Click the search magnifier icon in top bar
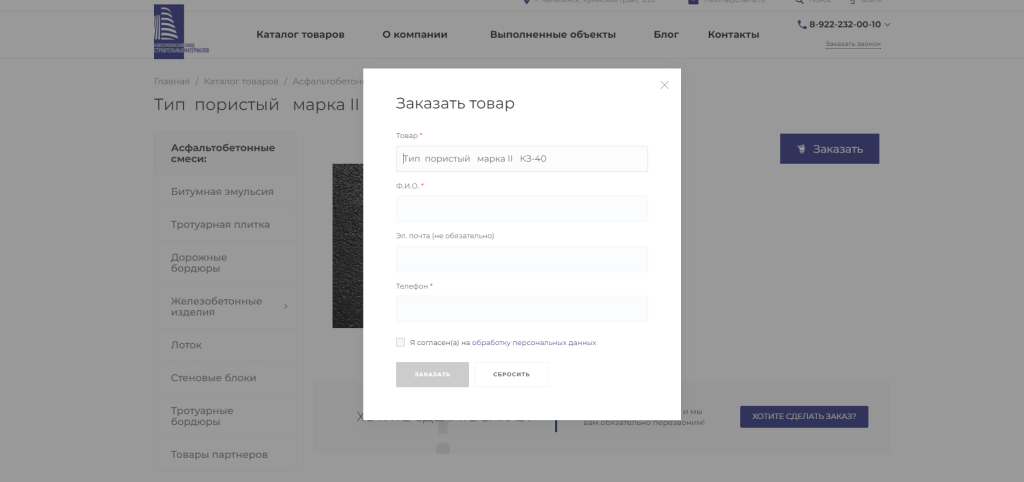This screenshot has height=482, width=1024. tap(799, 2)
